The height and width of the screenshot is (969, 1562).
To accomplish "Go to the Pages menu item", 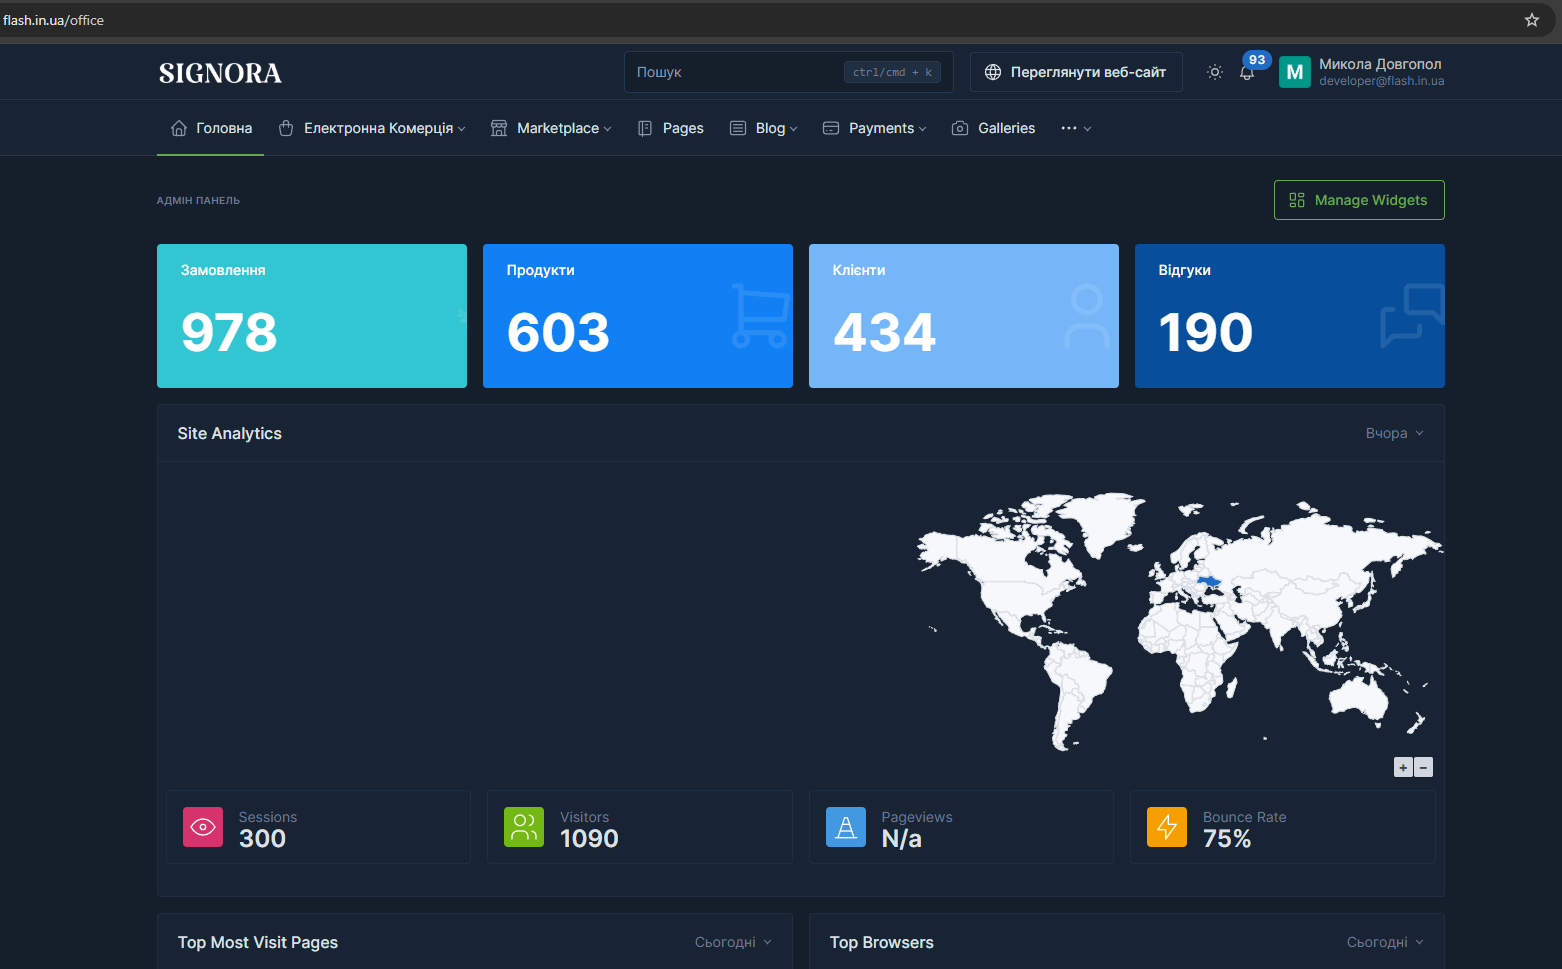I will tap(671, 128).
